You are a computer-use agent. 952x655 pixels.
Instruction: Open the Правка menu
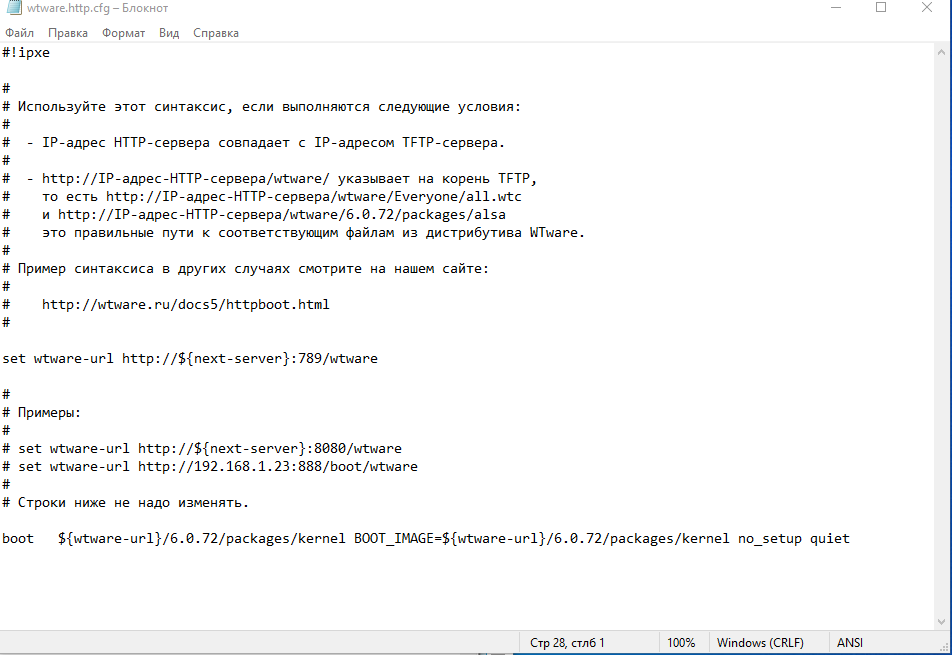[67, 33]
